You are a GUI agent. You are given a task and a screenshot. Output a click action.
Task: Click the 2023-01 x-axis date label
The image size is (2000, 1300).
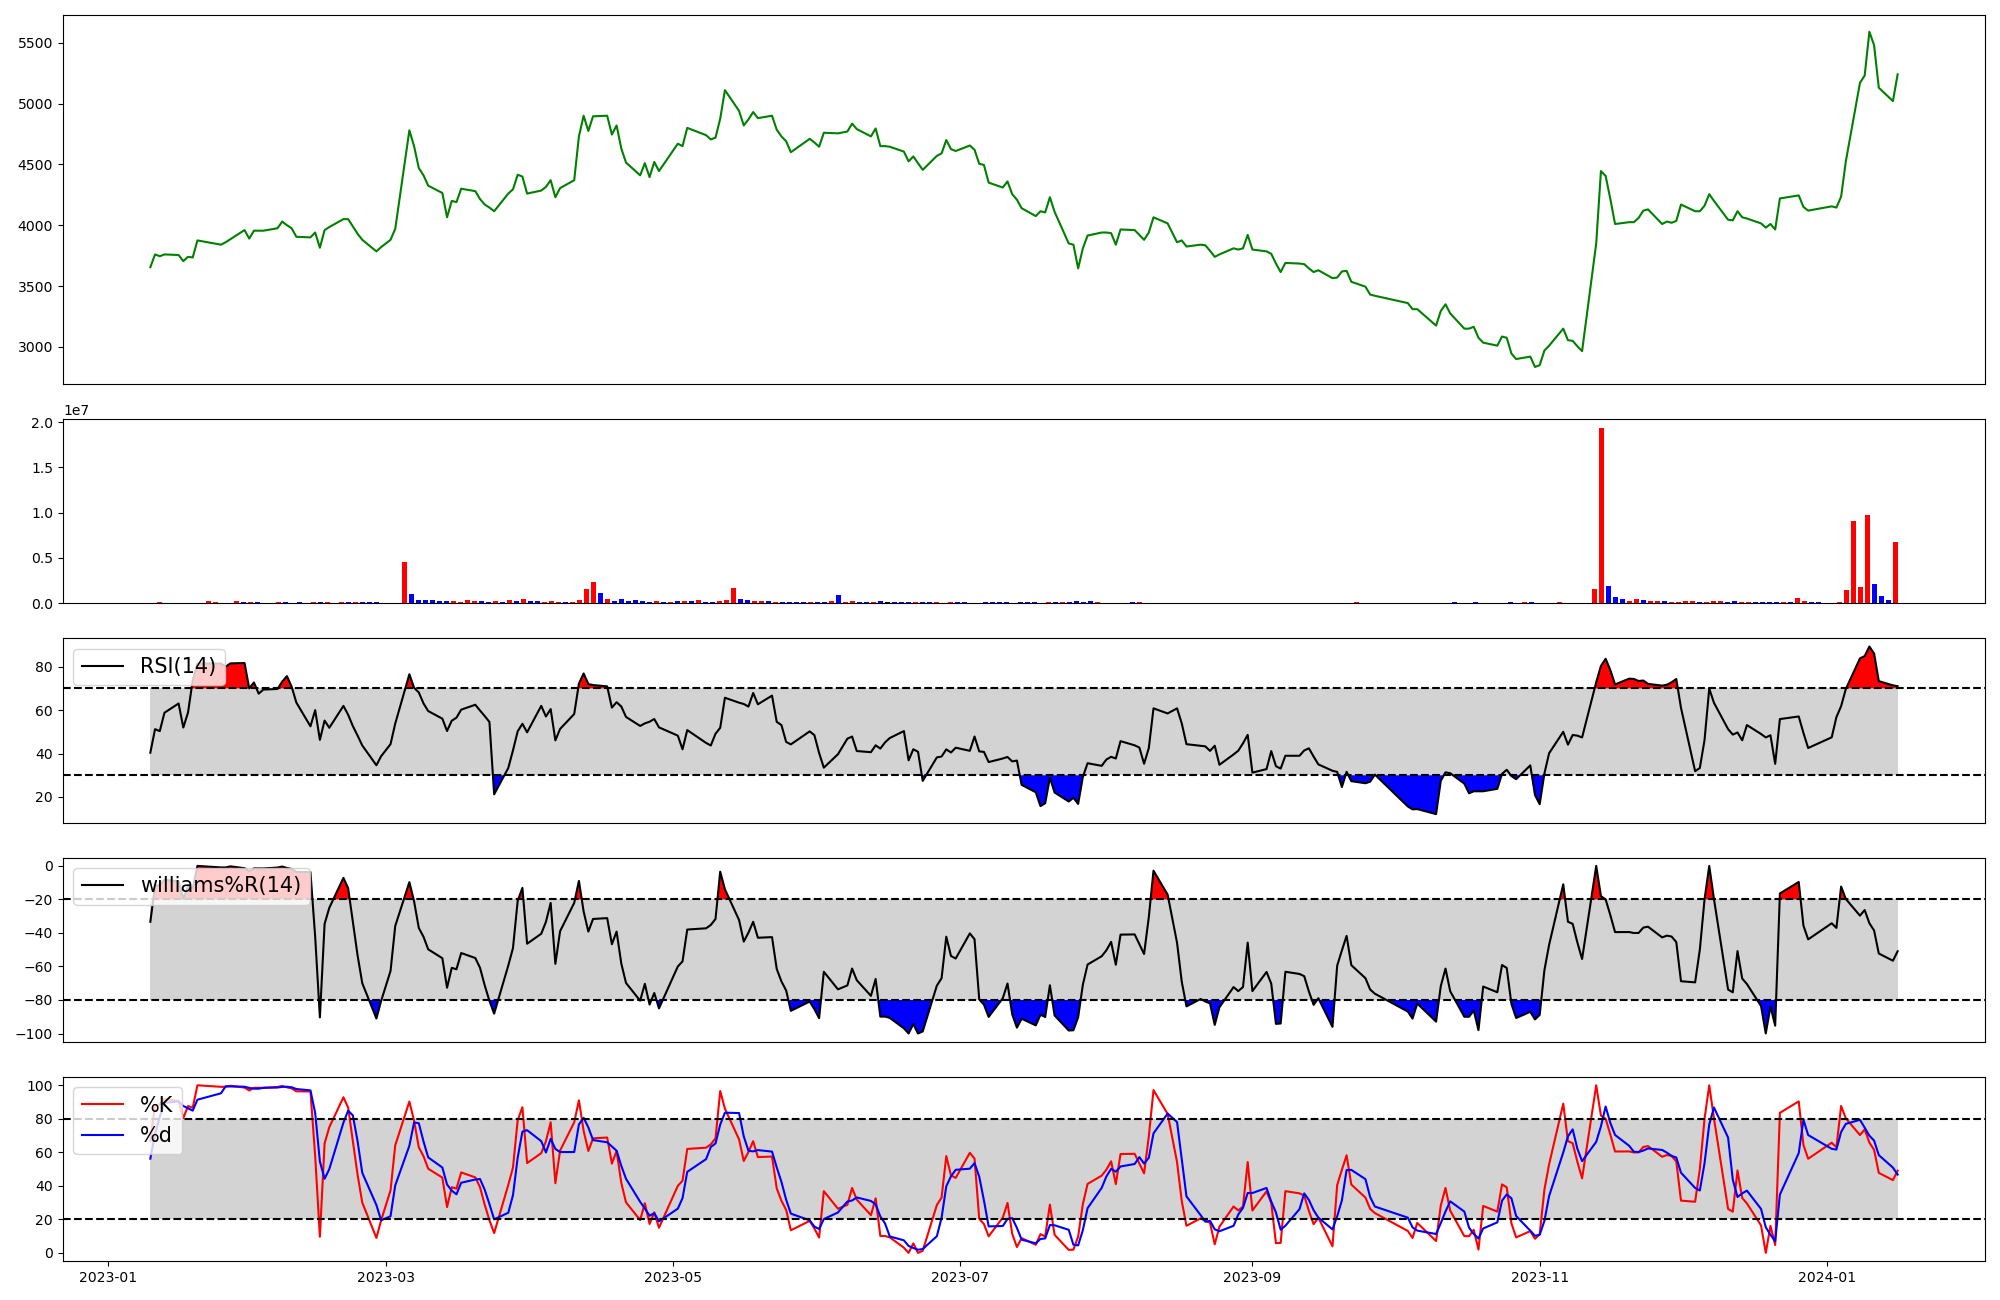108,1277
